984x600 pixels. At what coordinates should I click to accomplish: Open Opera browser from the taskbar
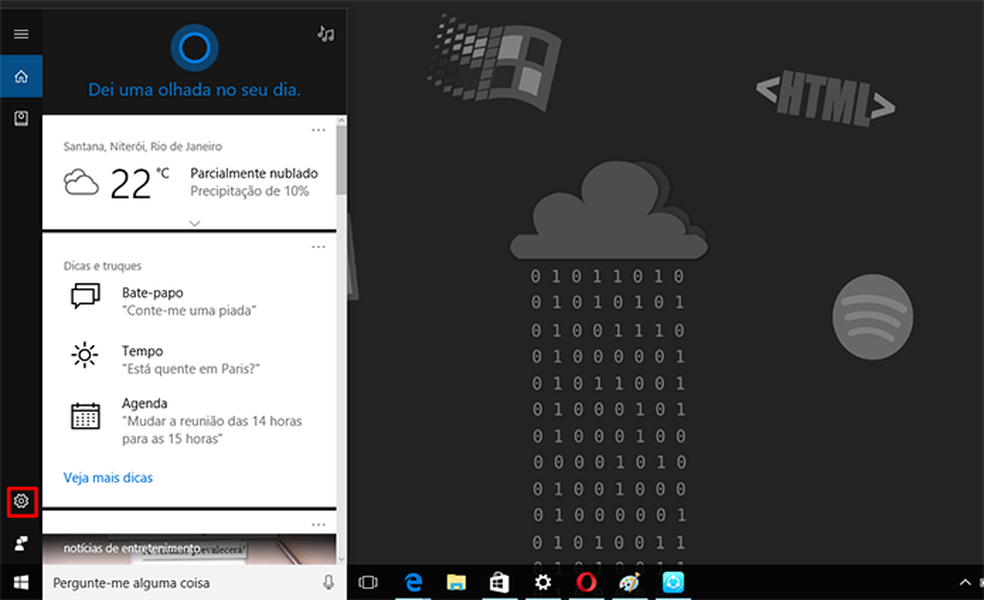(x=586, y=582)
